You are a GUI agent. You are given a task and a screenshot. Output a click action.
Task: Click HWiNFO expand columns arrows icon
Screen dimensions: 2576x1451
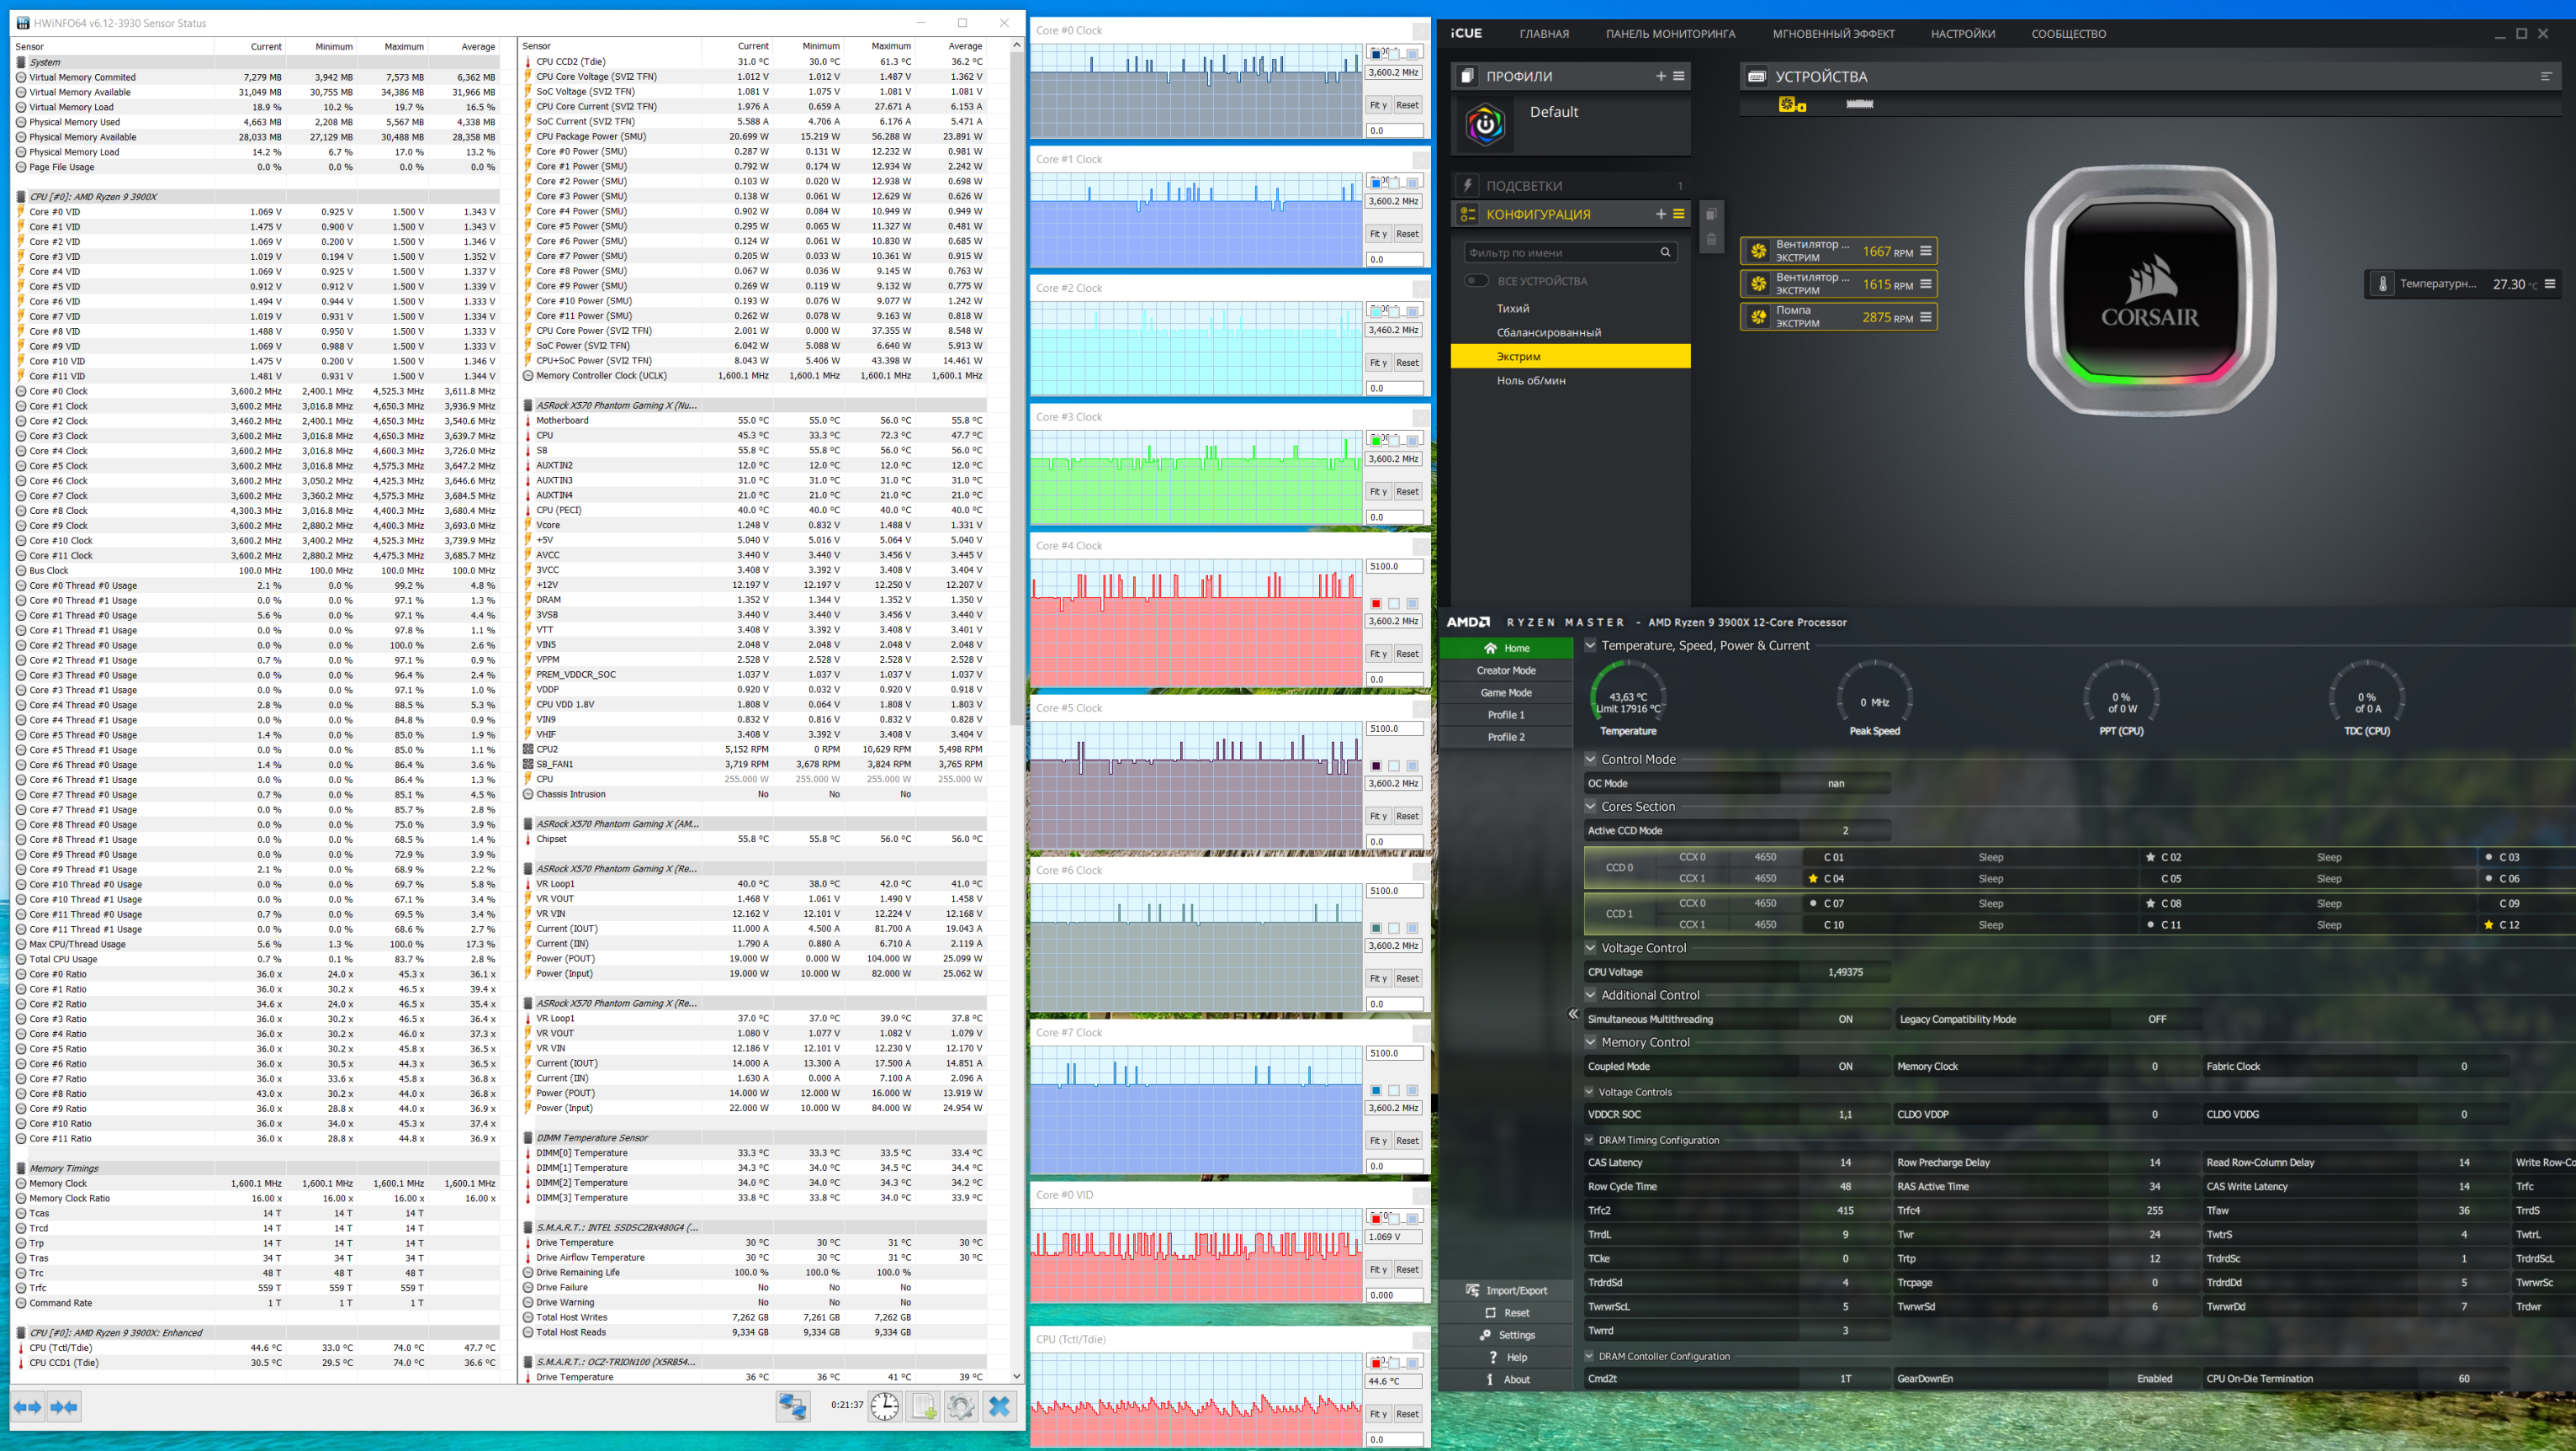coord(28,1407)
